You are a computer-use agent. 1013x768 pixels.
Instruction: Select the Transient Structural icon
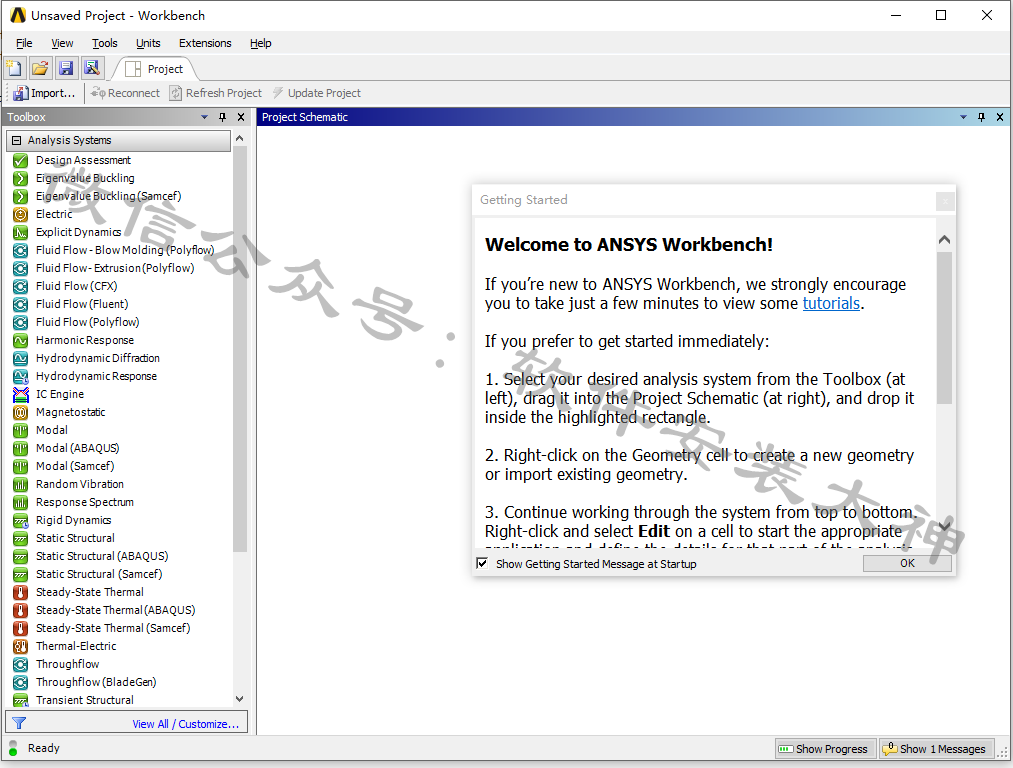21,700
